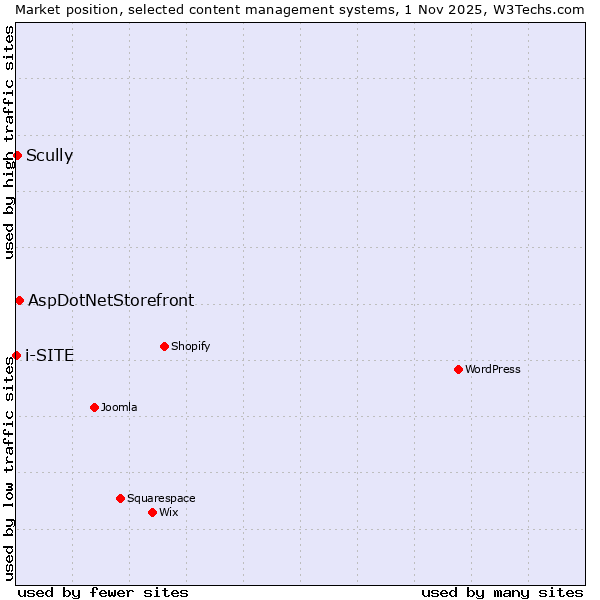
Task: Select the Squarespace red marker
Action: click(120, 498)
